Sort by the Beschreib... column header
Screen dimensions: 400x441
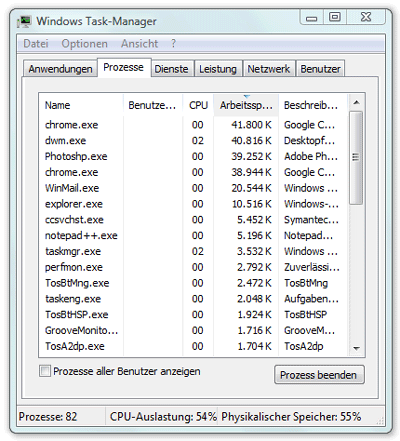[312, 105]
